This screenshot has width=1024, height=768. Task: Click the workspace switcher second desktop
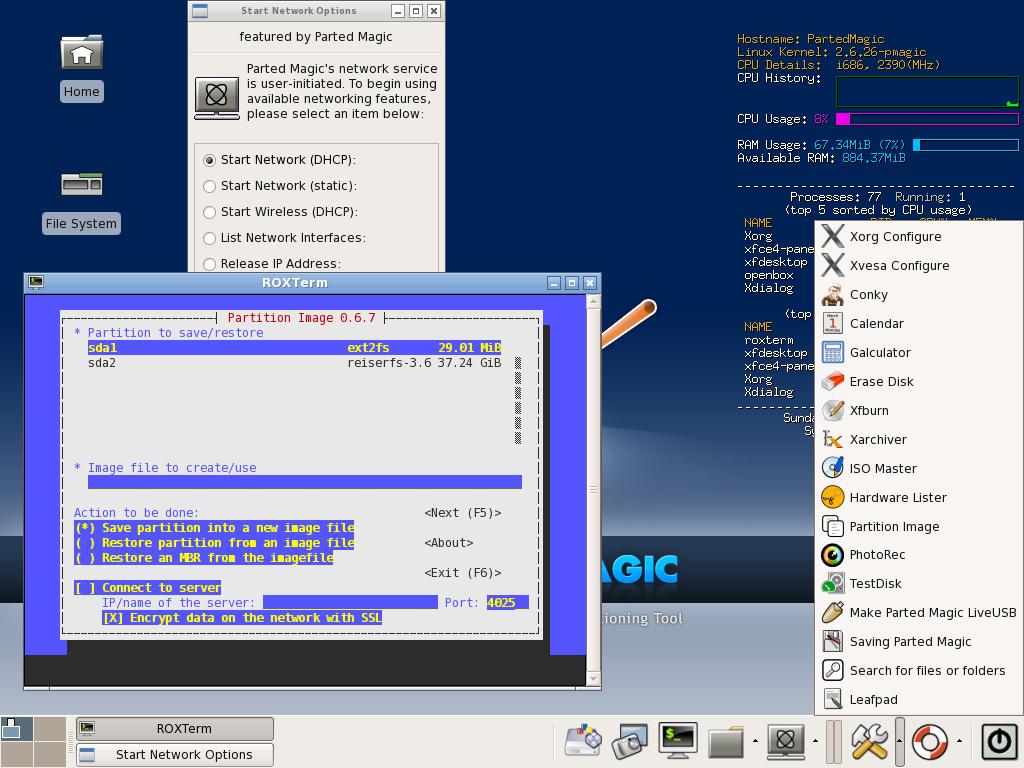pos(50,728)
